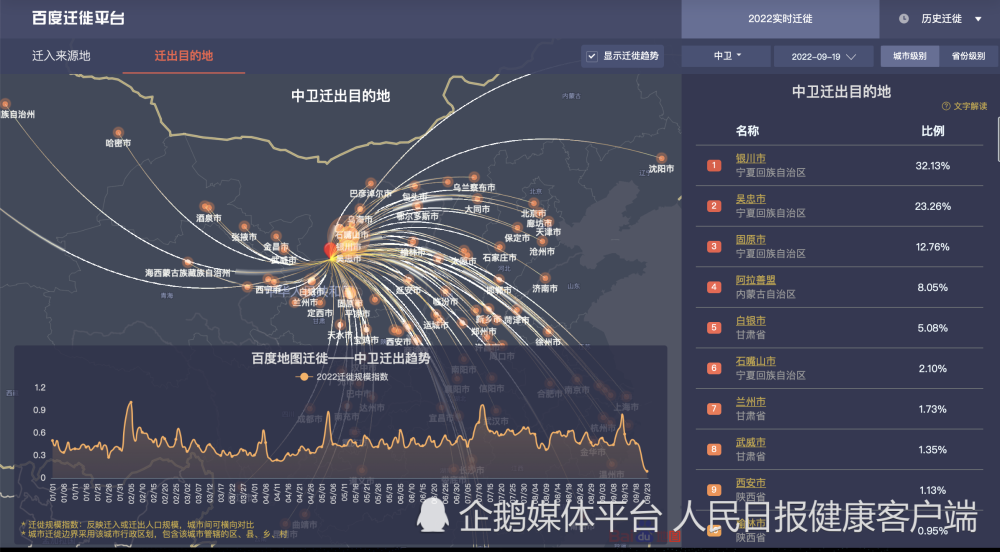Open 银川市 link in ranking list
This screenshot has height=552, width=1000.
[x=751, y=159]
